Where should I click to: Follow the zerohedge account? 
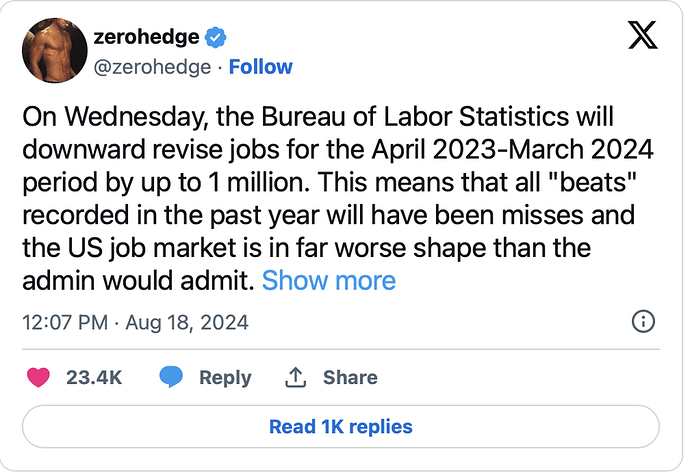(x=261, y=67)
